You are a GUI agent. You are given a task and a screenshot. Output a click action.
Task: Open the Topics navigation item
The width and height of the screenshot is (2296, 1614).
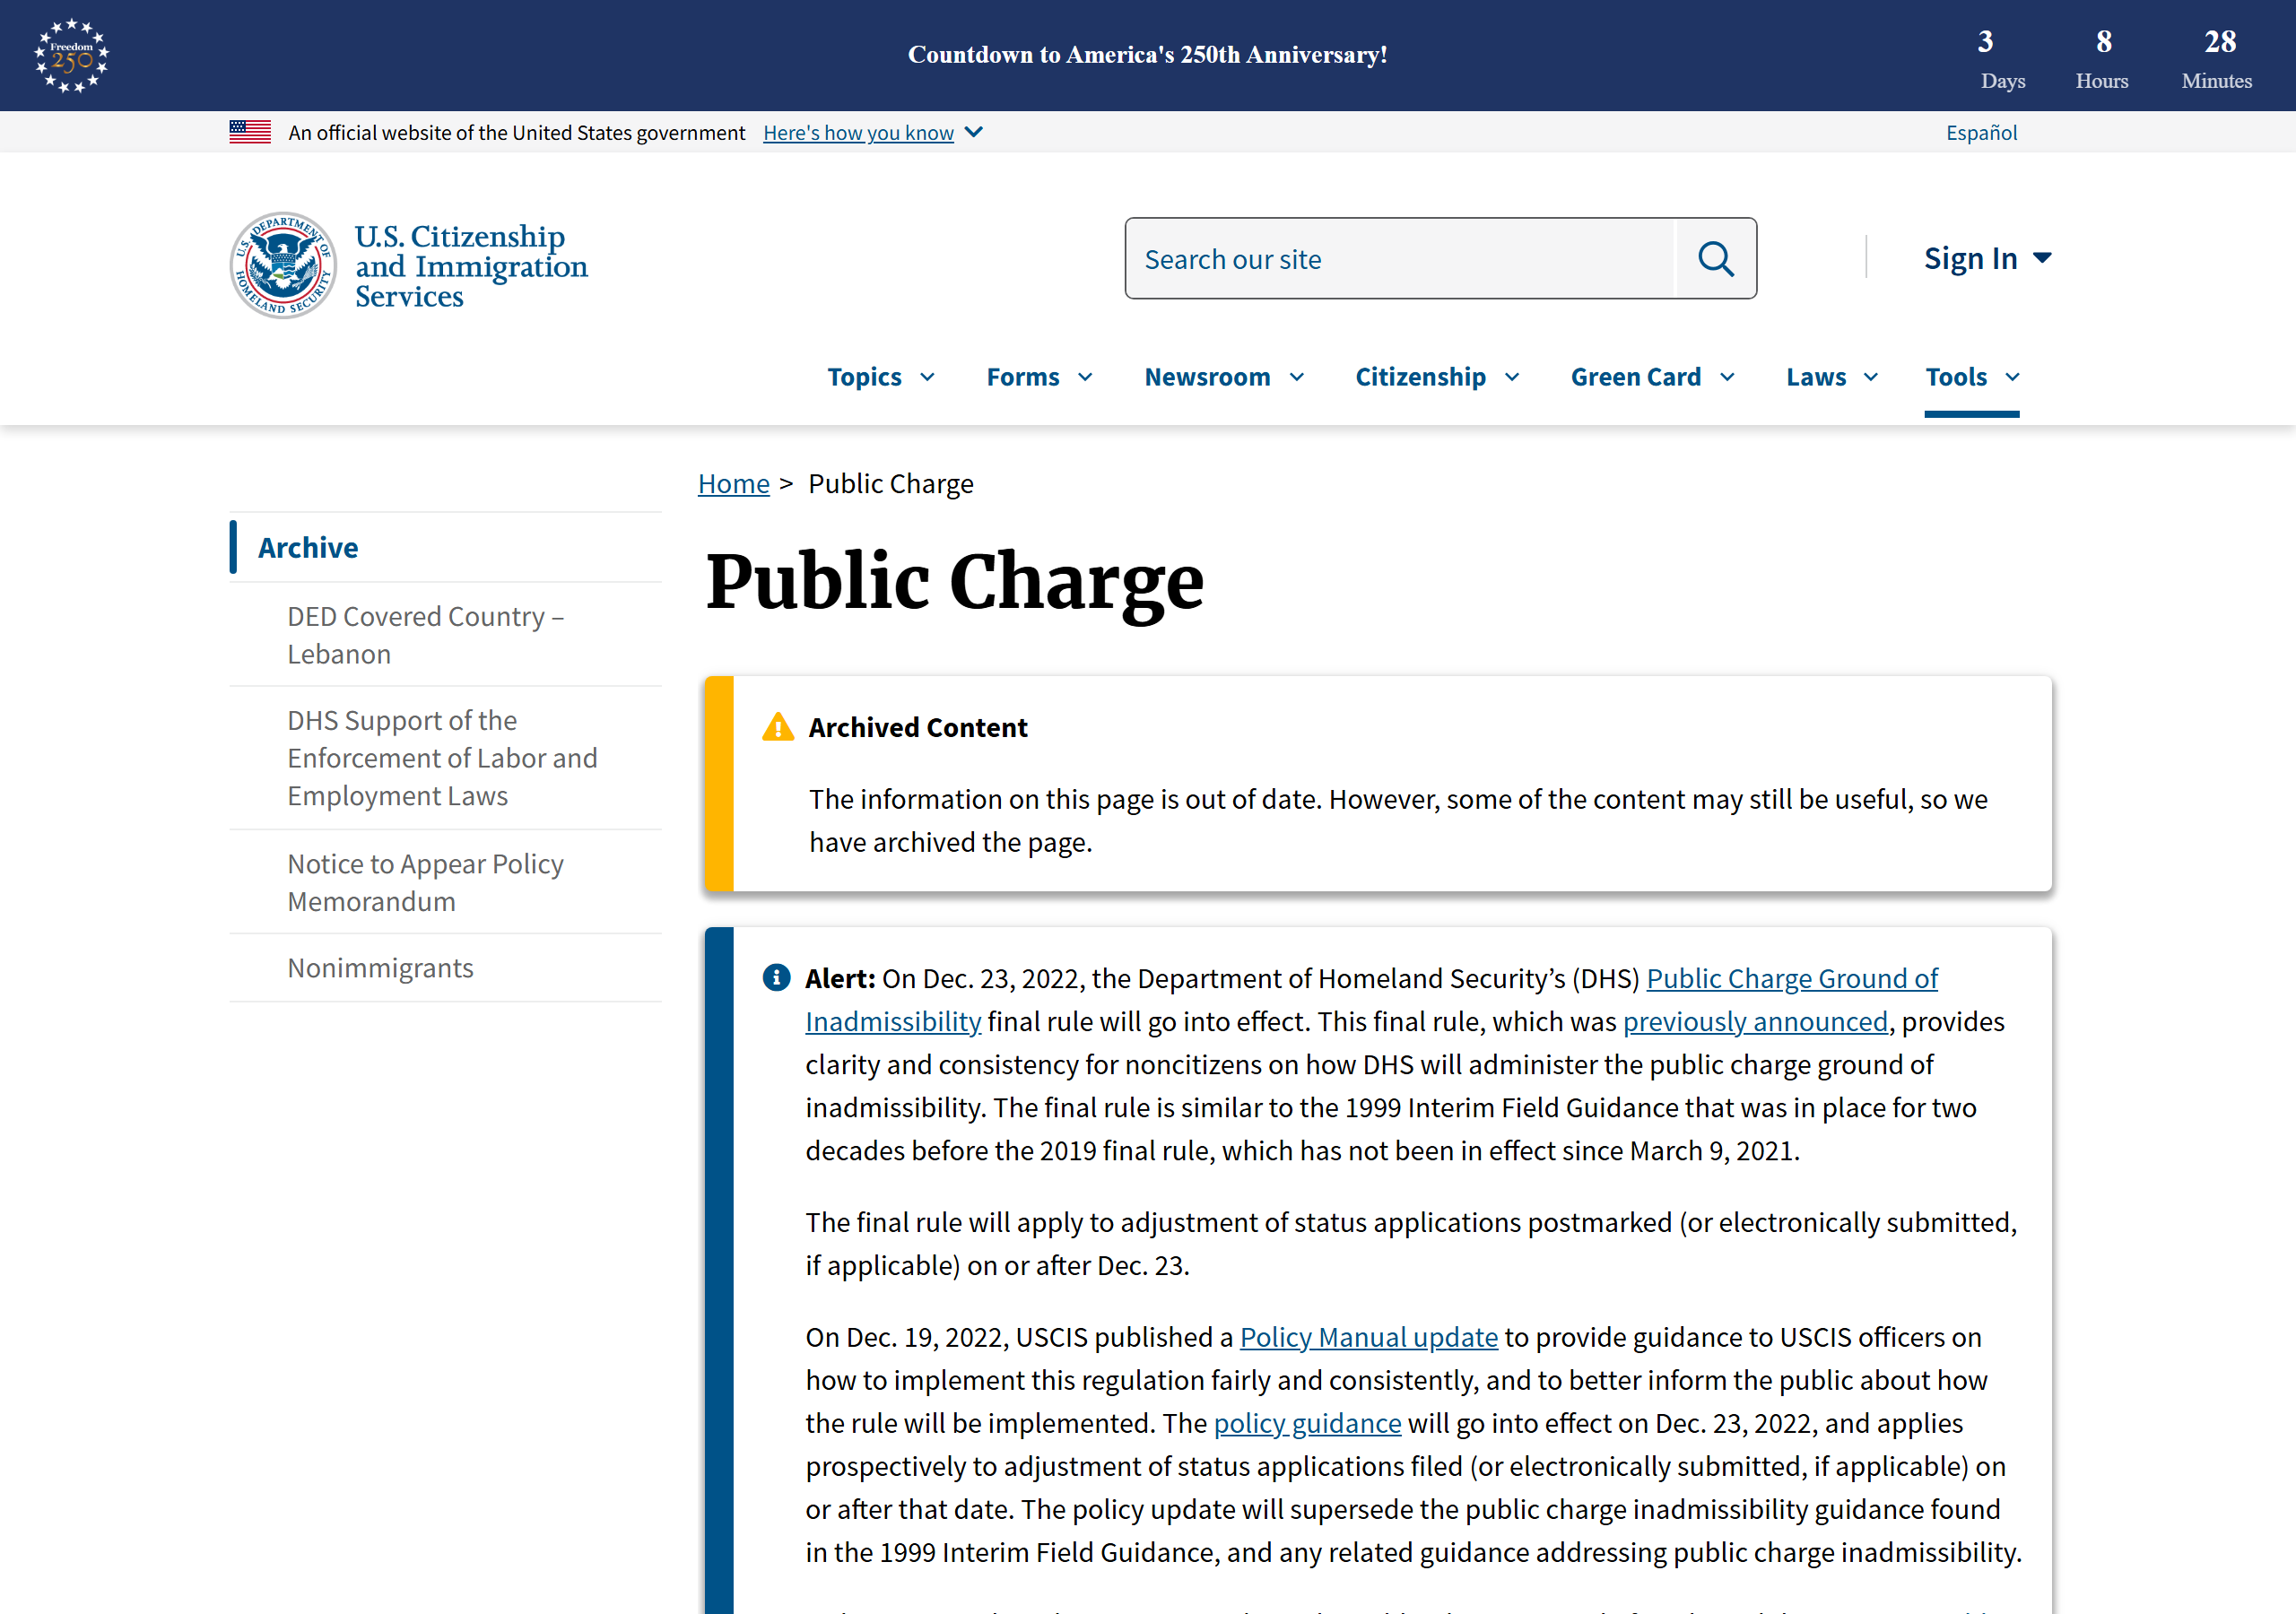pyautogui.click(x=864, y=377)
